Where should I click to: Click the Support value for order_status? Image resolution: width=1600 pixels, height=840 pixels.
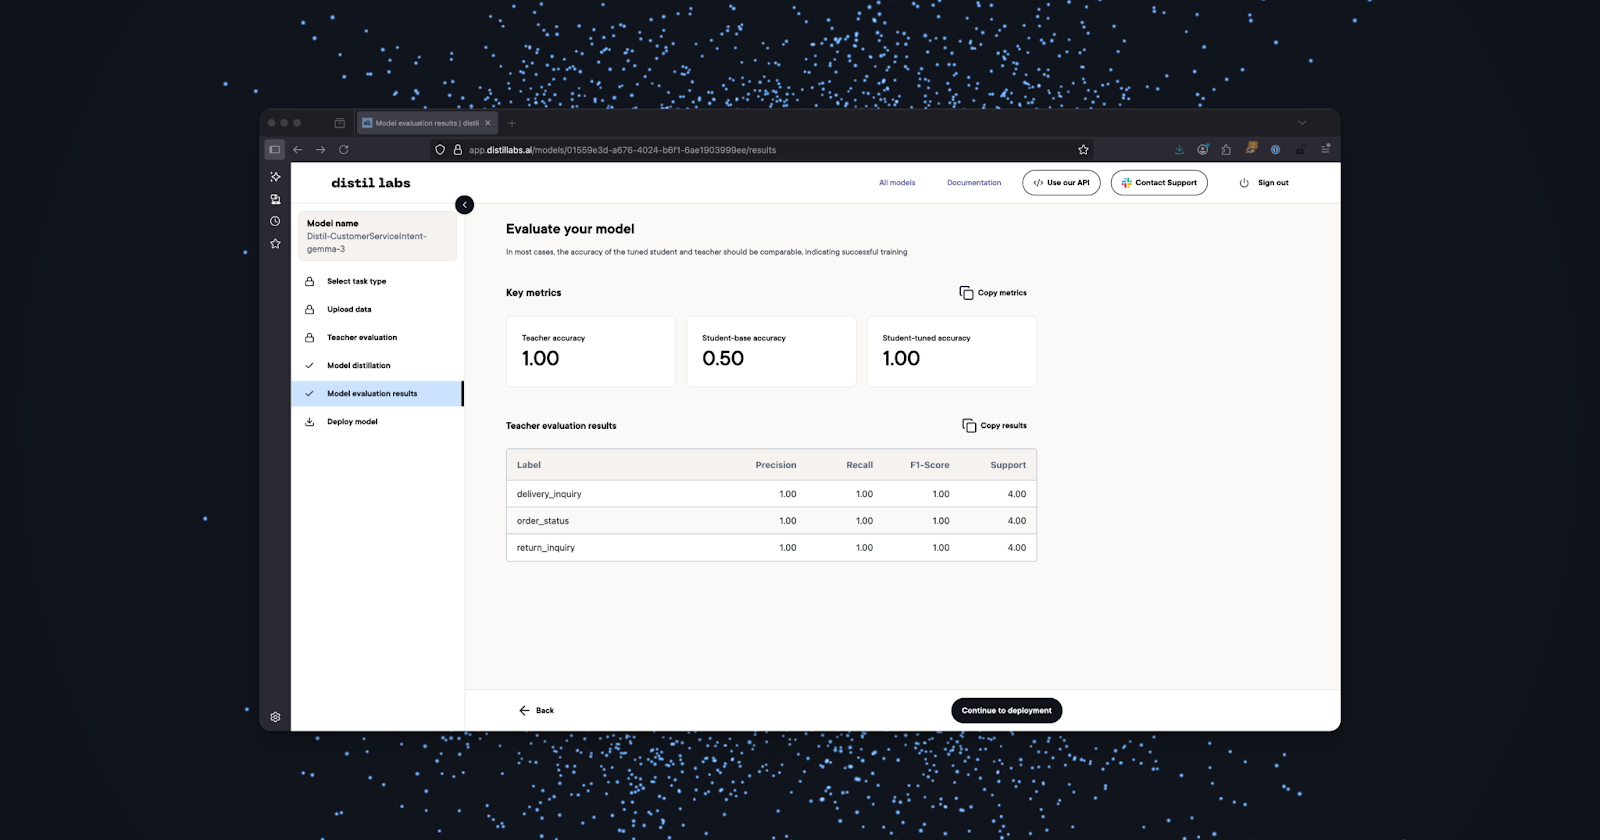[x=1017, y=521]
